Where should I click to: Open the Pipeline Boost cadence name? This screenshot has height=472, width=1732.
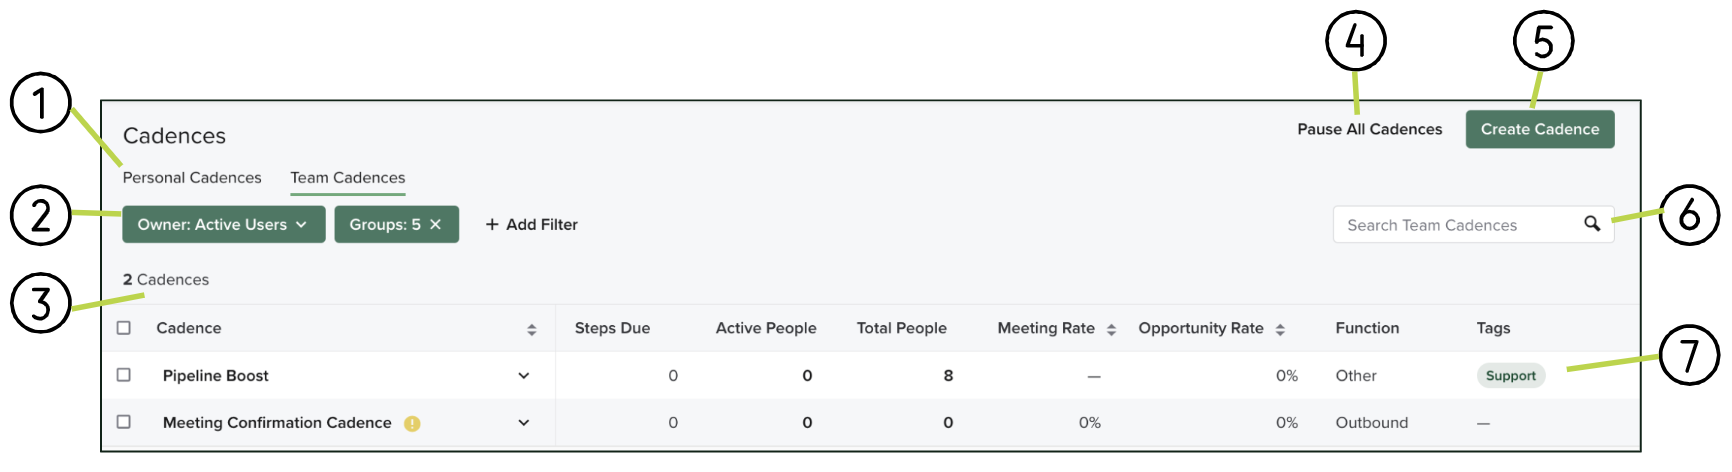click(x=216, y=376)
